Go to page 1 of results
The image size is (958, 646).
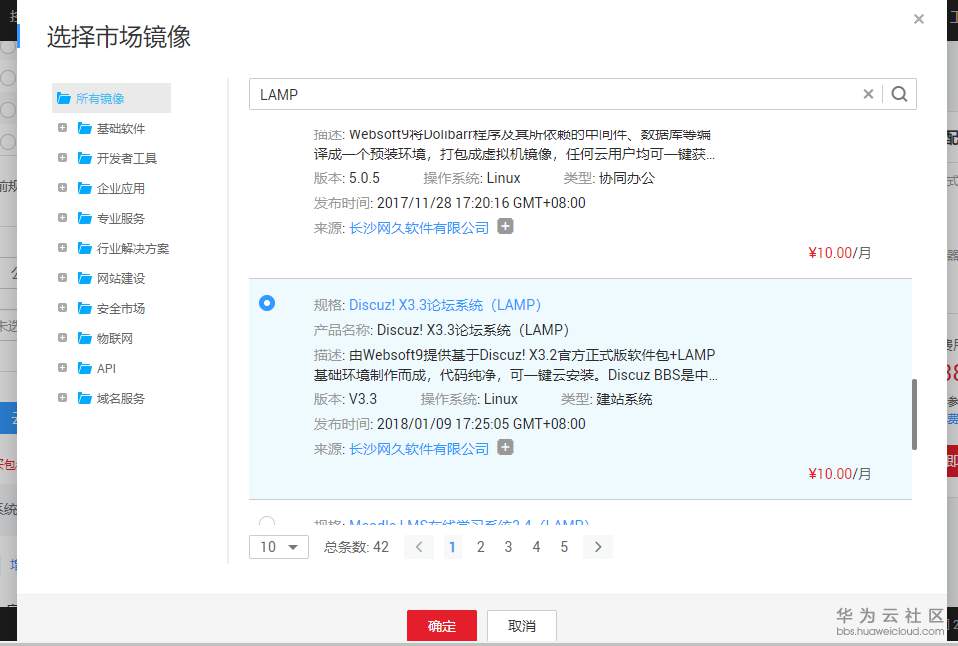tap(452, 547)
